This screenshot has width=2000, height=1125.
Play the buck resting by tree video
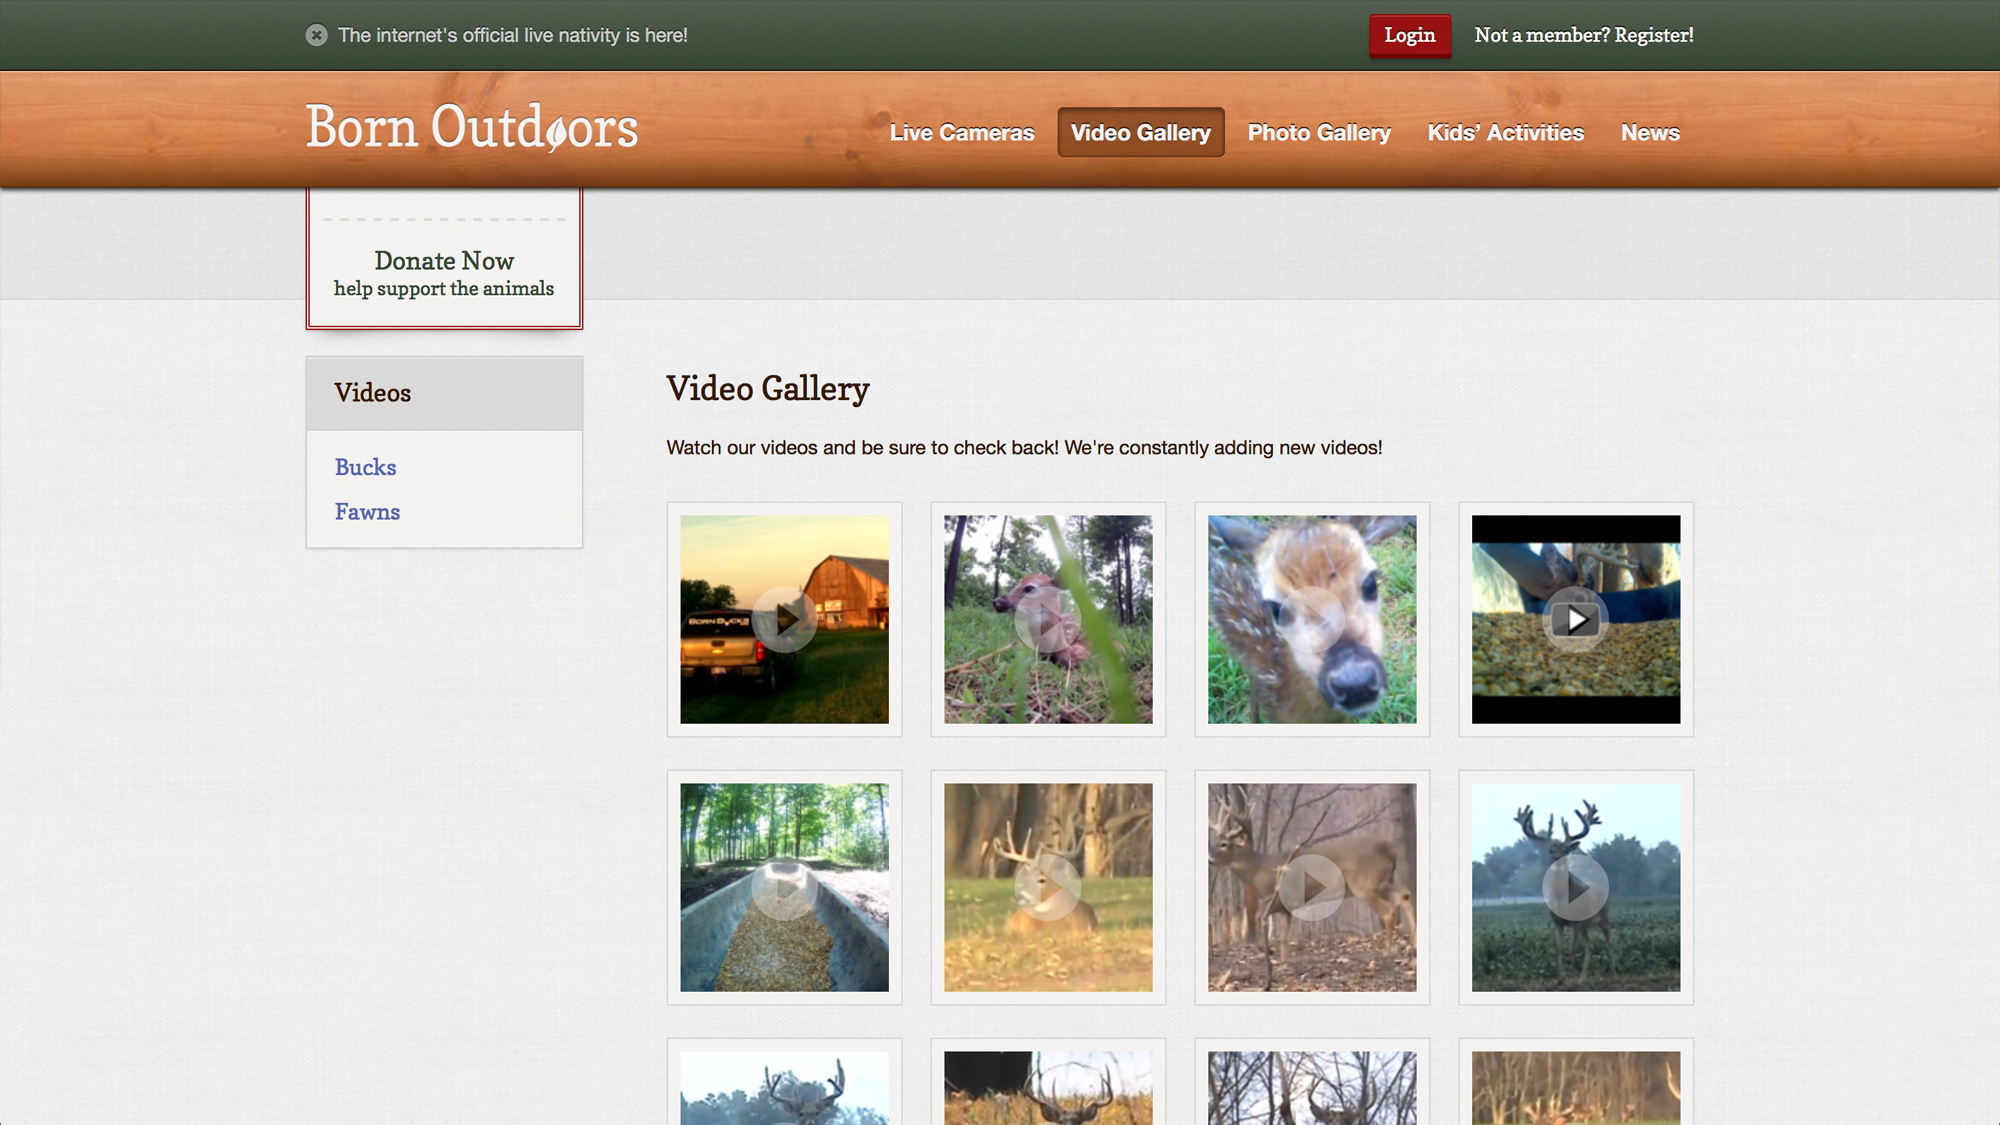pyautogui.click(x=1048, y=888)
